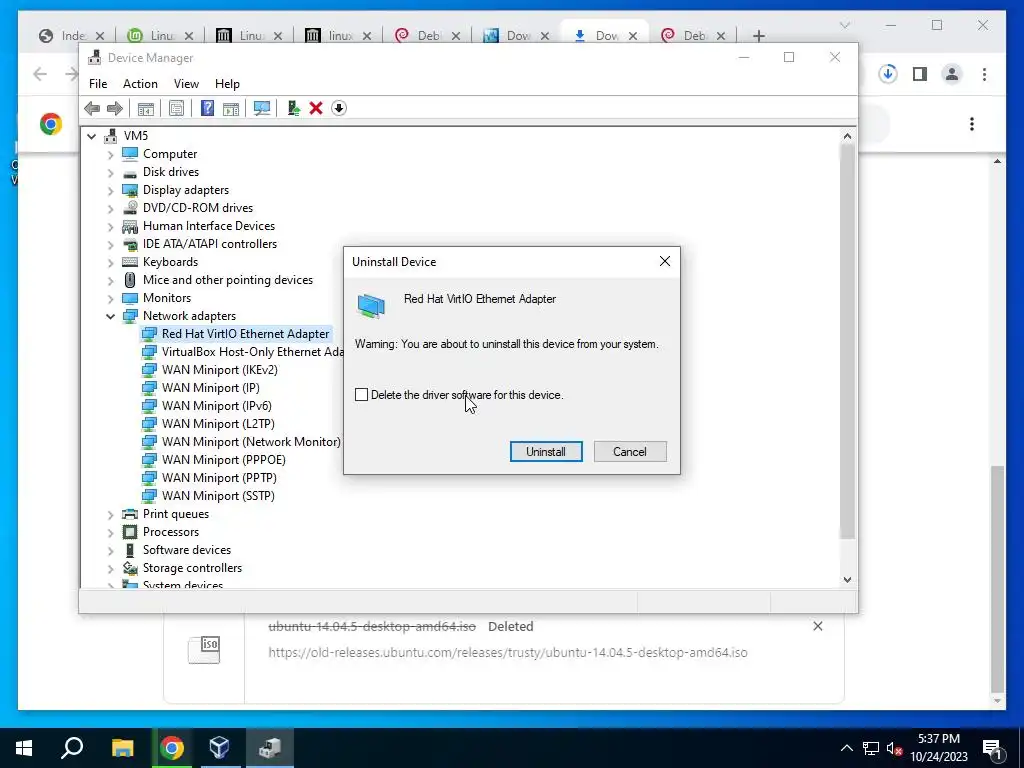Open a new Chrome tab with plus button
The image size is (1024, 768).
758,36
